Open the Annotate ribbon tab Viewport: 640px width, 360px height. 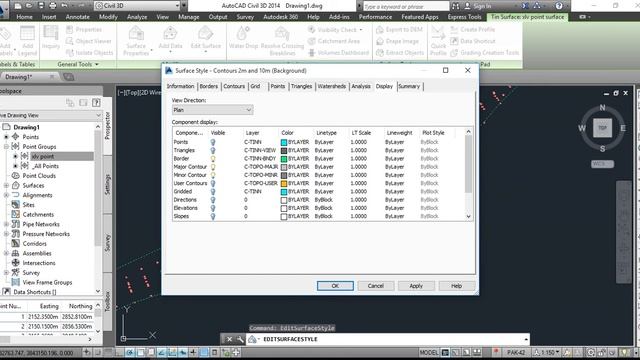(78, 17)
